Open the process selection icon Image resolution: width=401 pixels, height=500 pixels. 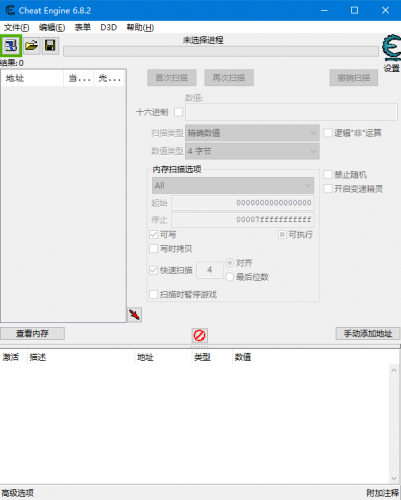tap(11, 45)
